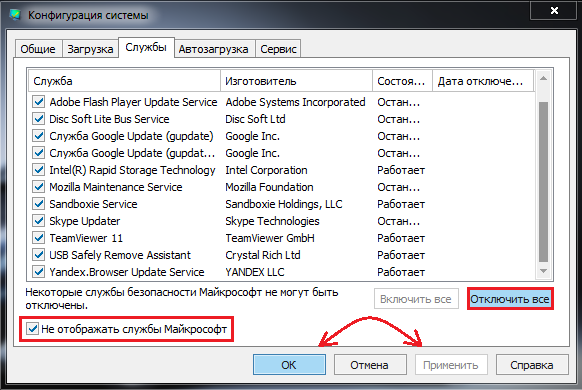The width and height of the screenshot is (582, 390).
Task: Select the 'YANDEX LLC' cell
Action: pyautogui.click(x=255, y=272)
